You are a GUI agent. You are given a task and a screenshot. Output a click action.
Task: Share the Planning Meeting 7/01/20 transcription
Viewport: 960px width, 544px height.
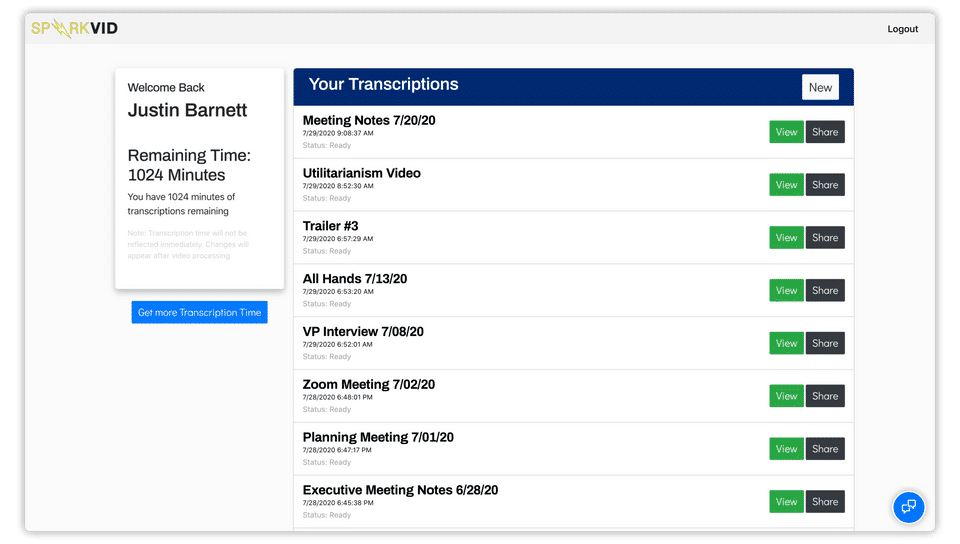click(x=825, y=449)
